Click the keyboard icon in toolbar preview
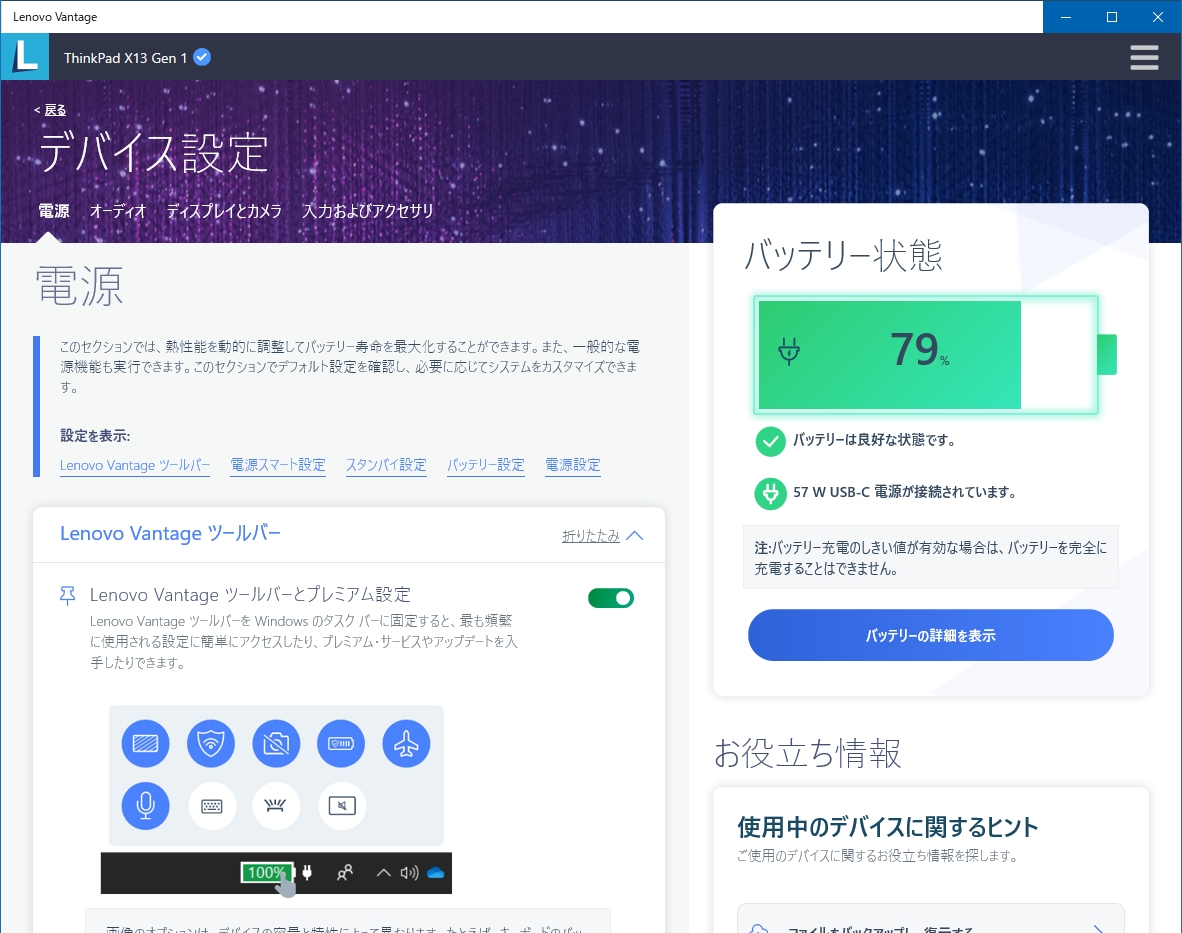The image size is (1182, 933). coord(212,806)
